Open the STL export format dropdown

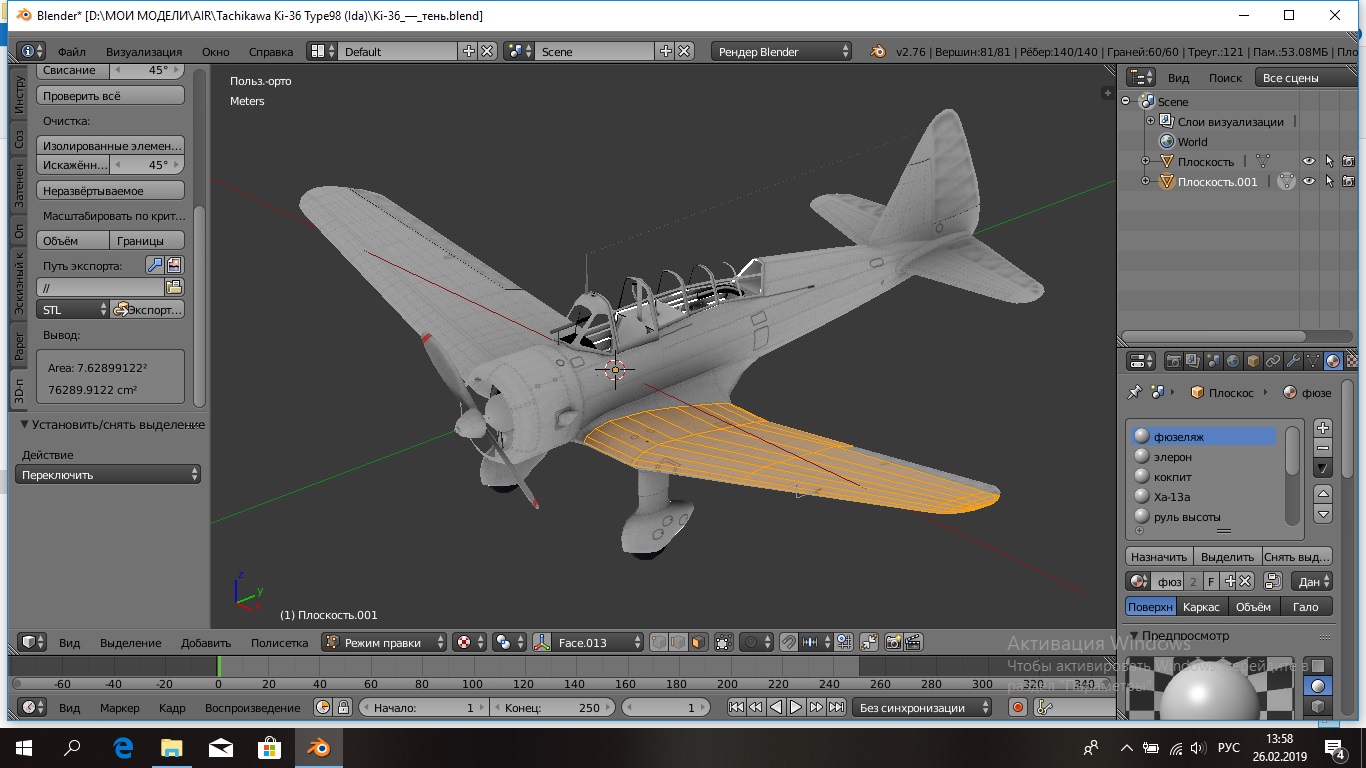click(72, 310)
